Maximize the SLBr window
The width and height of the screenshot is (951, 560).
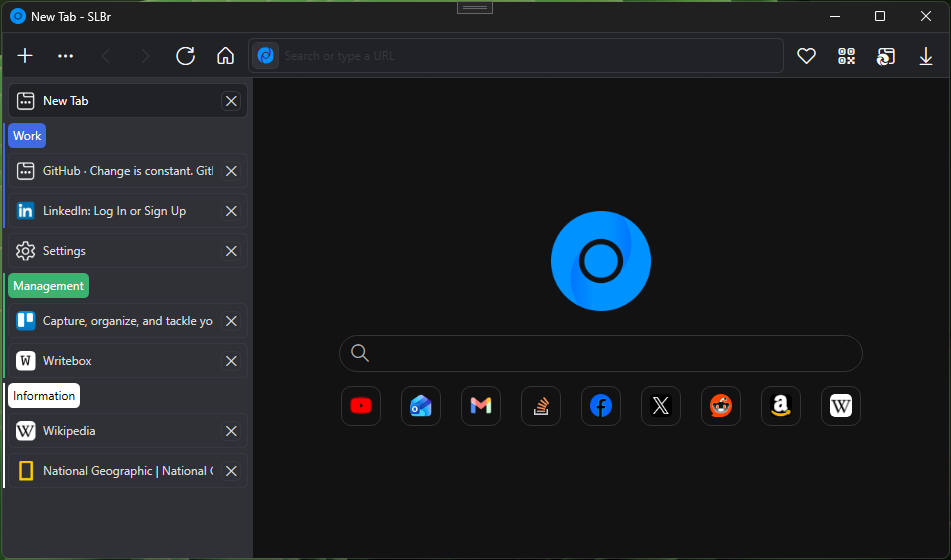pos(880,16)
